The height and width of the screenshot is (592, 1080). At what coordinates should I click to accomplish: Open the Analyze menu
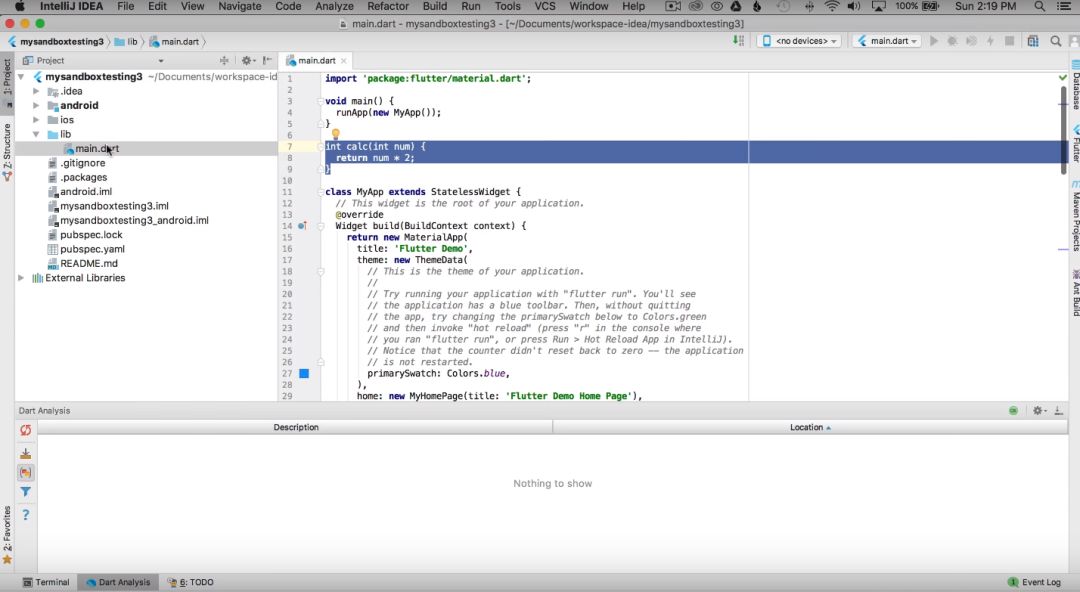pos(334,6)
